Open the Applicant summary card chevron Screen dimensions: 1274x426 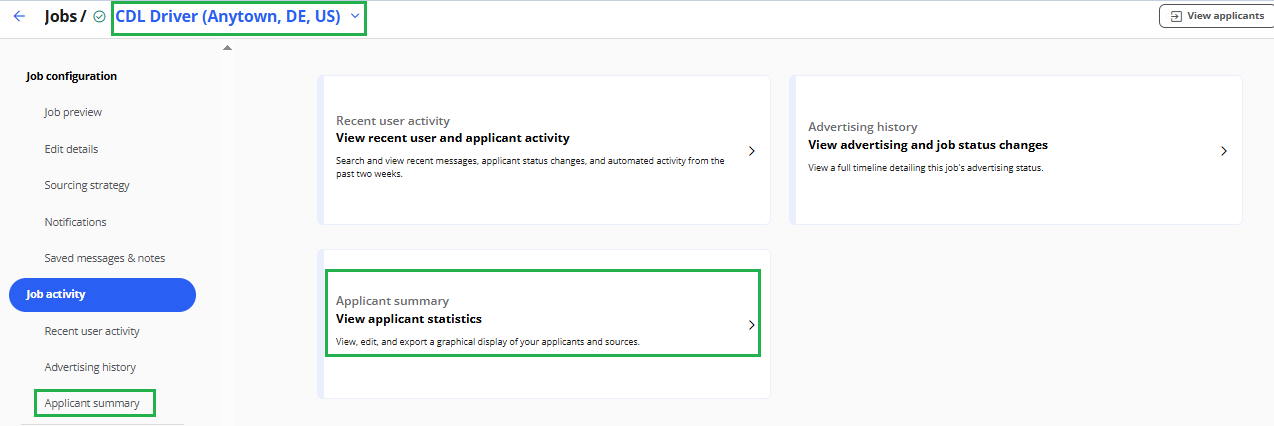752,325
